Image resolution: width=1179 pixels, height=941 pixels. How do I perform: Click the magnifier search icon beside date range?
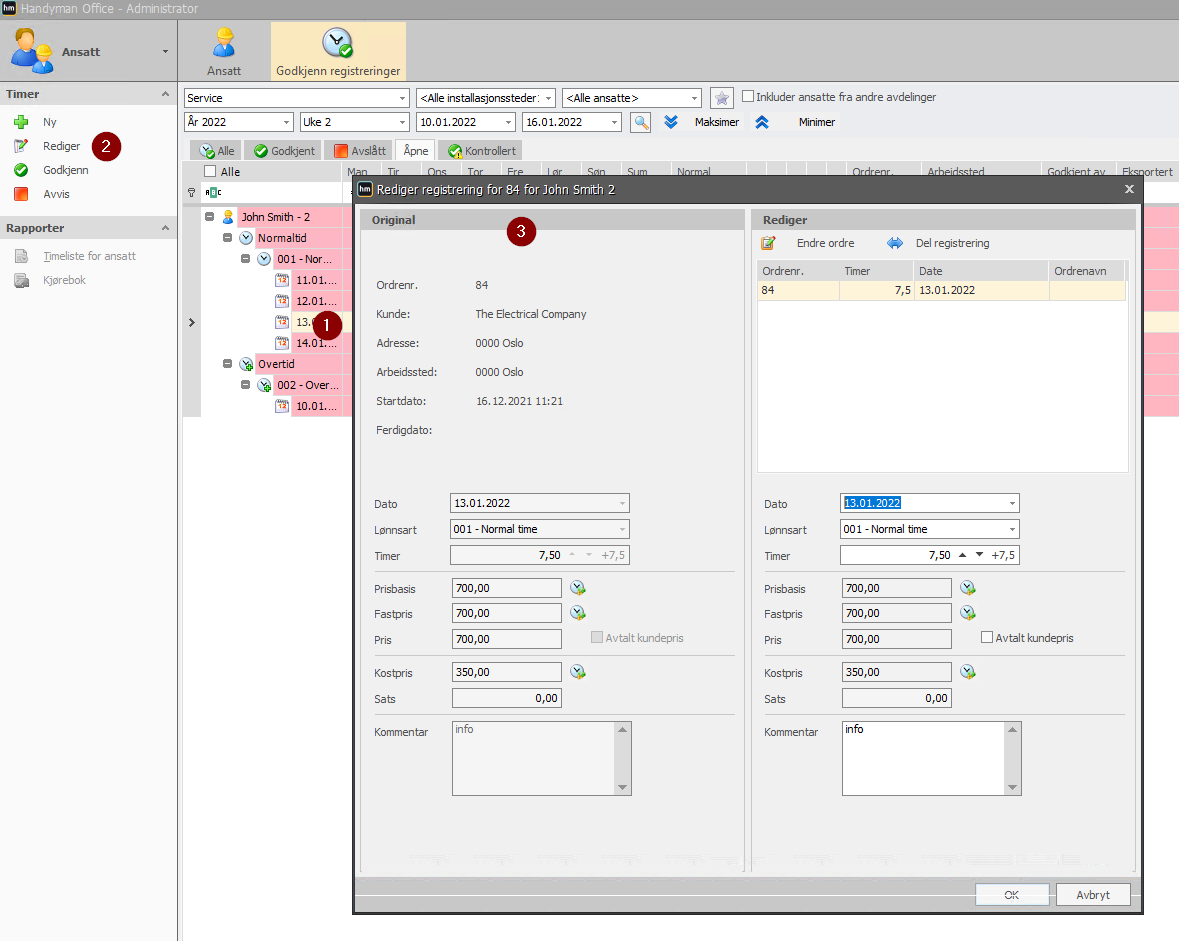(x=641, y=122)
